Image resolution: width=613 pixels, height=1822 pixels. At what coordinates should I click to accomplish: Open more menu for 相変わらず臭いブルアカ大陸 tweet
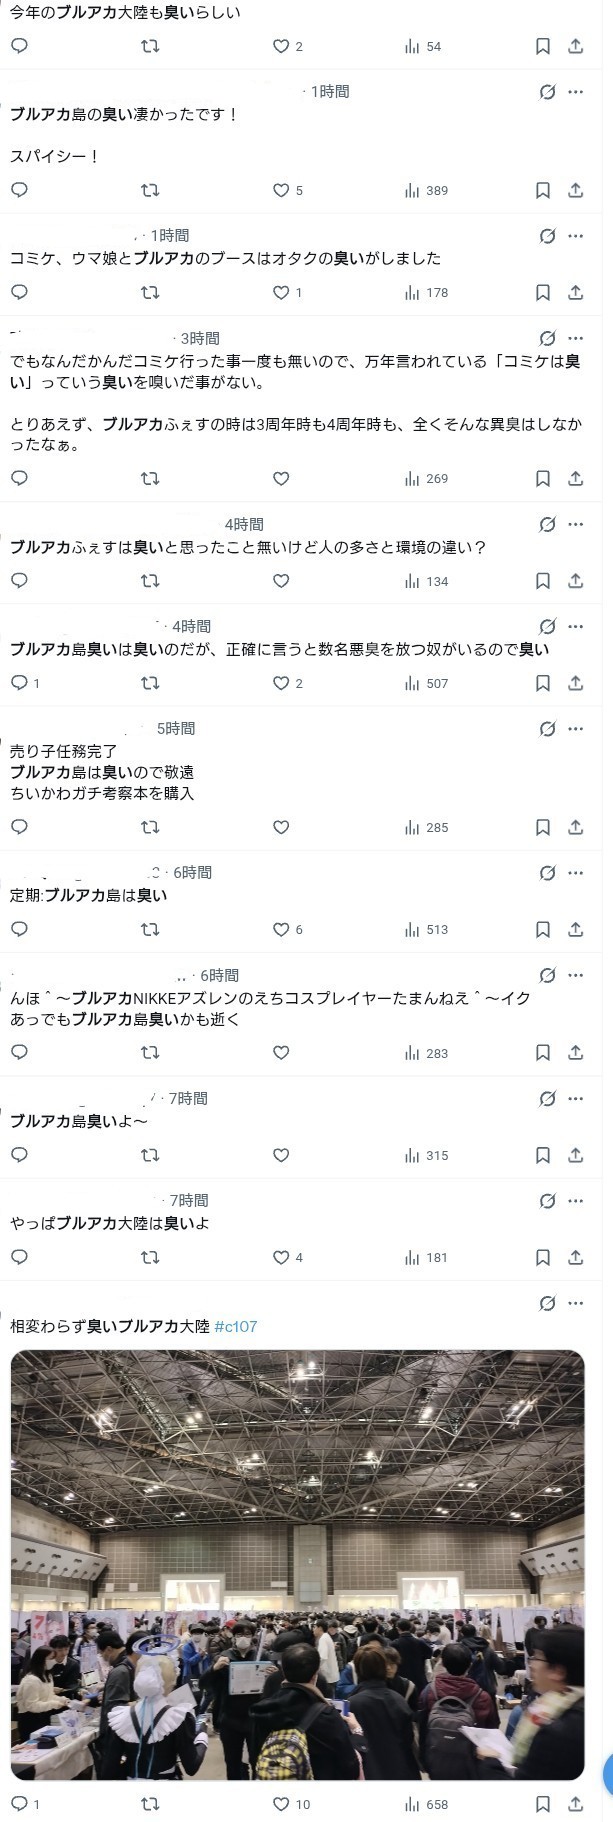point(575,1303)
